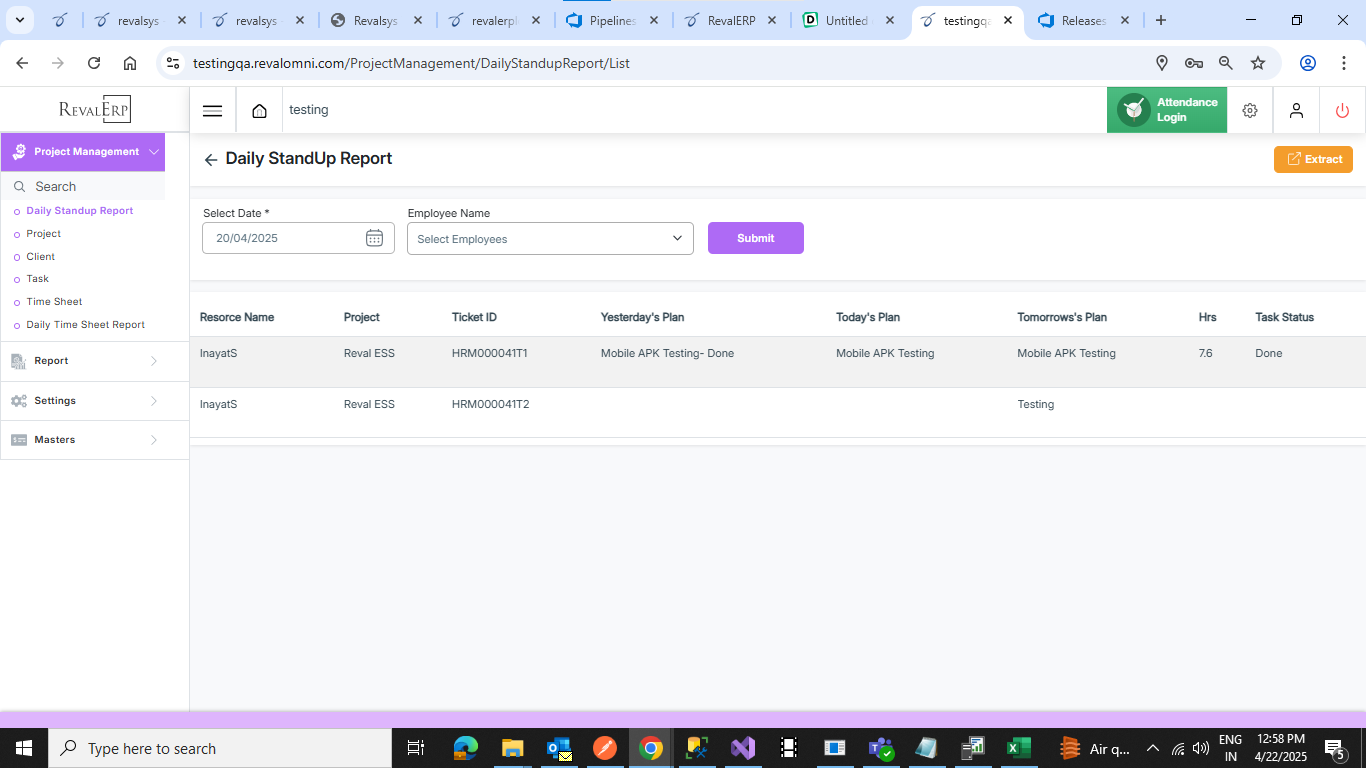Click the hamburger menu icon

(x=212, y=111)
